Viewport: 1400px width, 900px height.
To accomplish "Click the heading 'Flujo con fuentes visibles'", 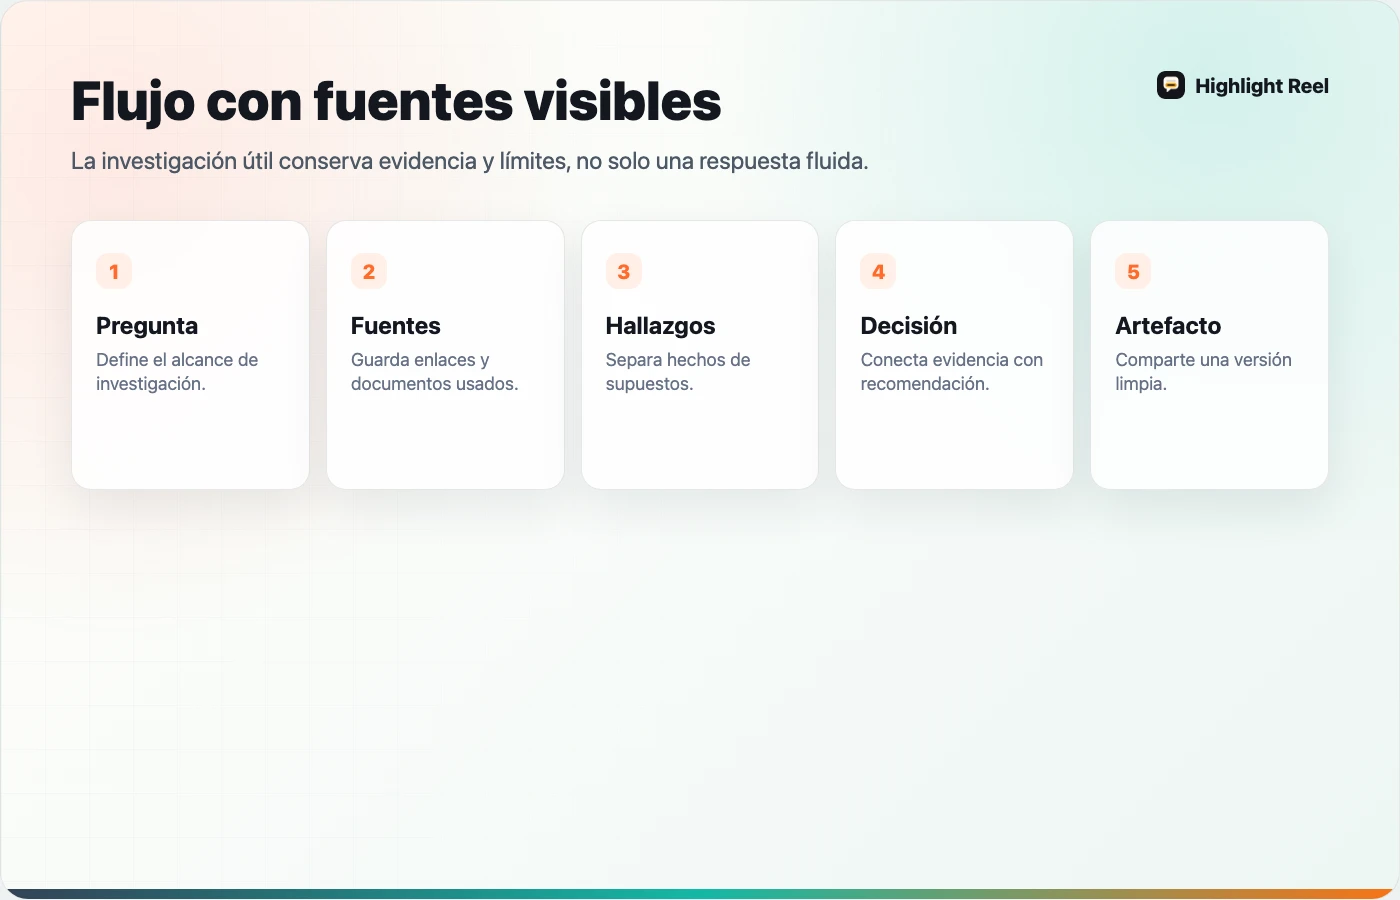I will (396, 101).
